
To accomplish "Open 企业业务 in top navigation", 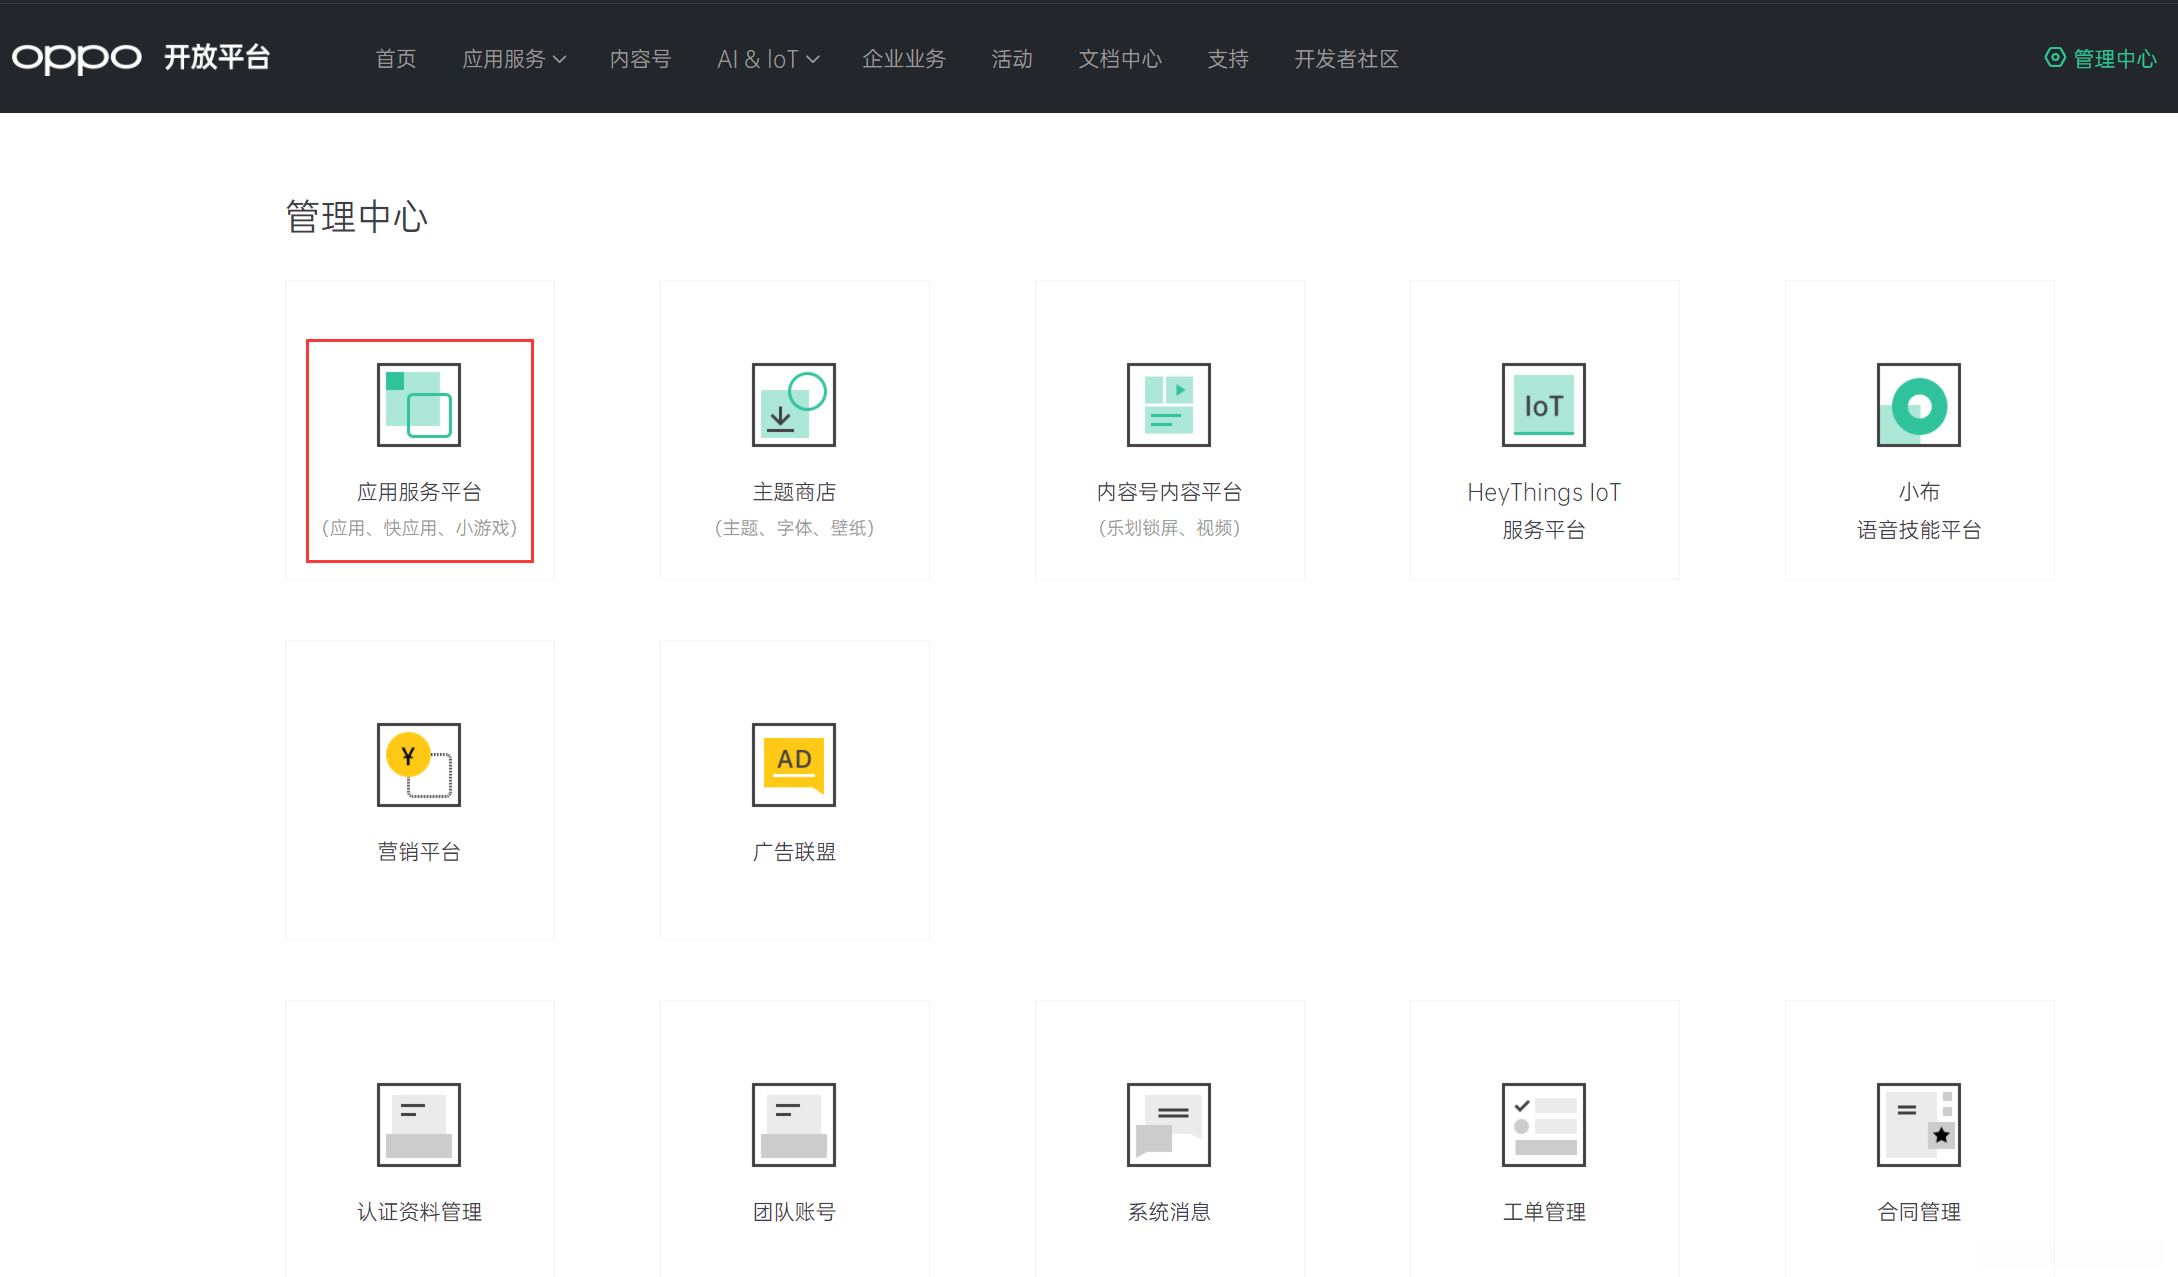I will tap(903, 59).
